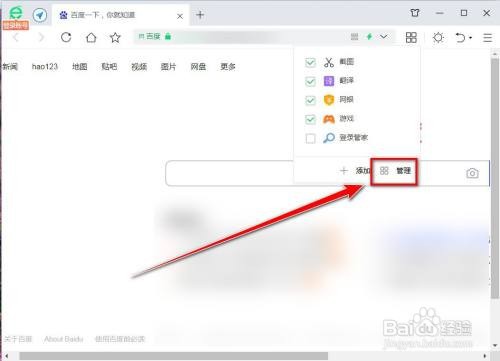Click the scroll-right arrow of horizontal scrollbar
The image size is (500, 361).
pos(485,356)
